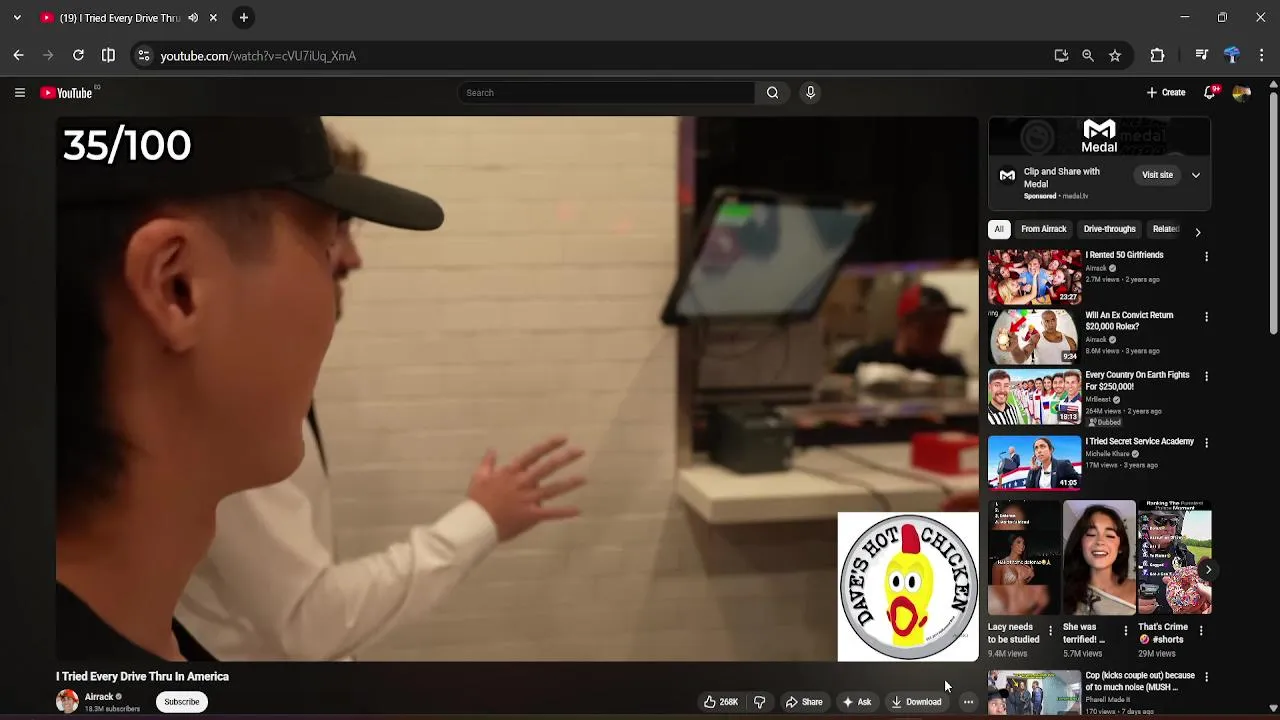
Task: Open the account avatar menu
Action: [1241, 93]
